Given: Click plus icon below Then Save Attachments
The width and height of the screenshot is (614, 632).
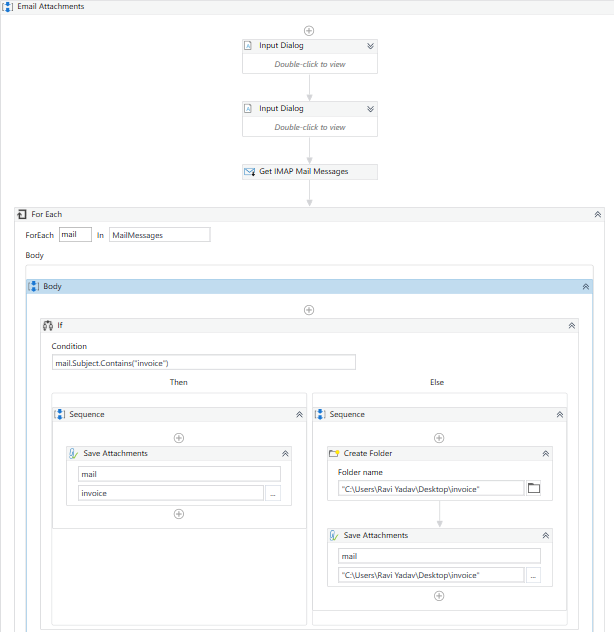Looking at the screenshot, I should 179,514.
